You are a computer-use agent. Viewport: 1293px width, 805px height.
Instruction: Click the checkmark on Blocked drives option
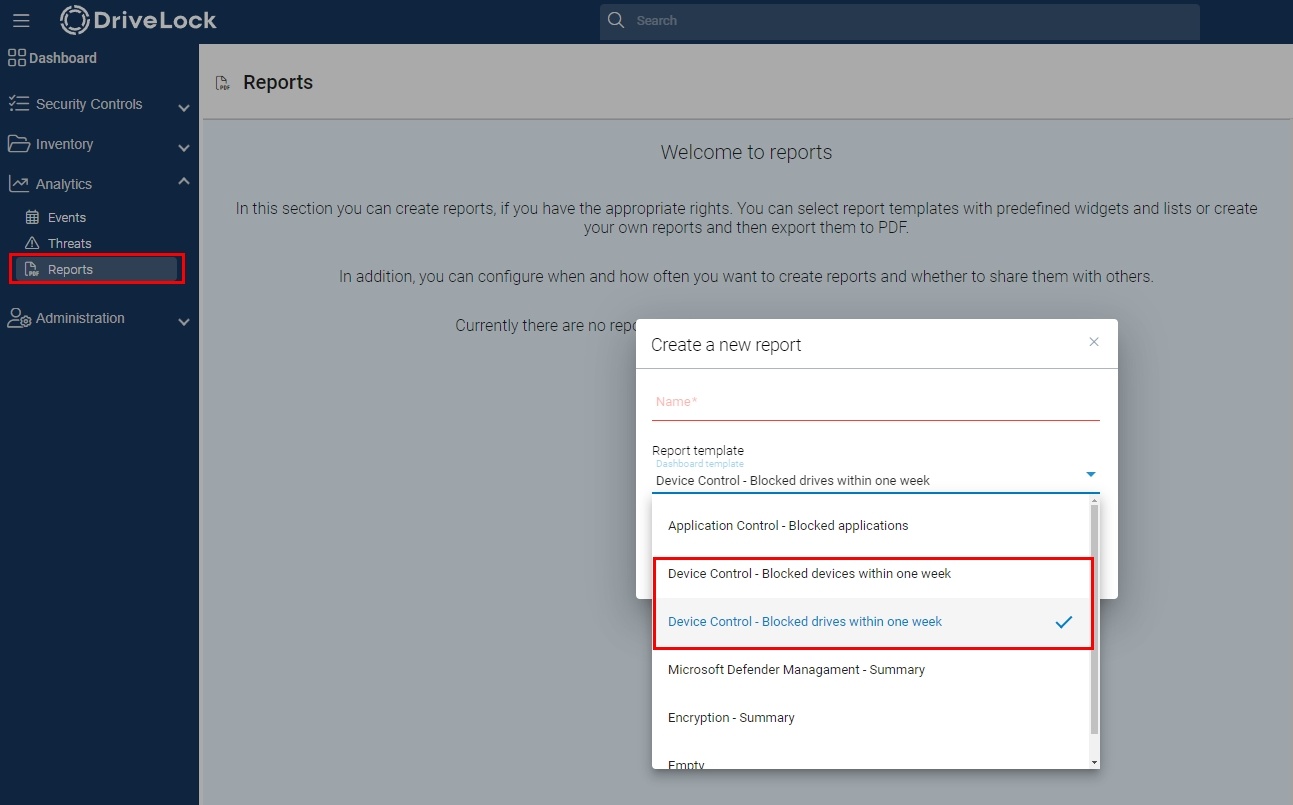click(1064, 622)
